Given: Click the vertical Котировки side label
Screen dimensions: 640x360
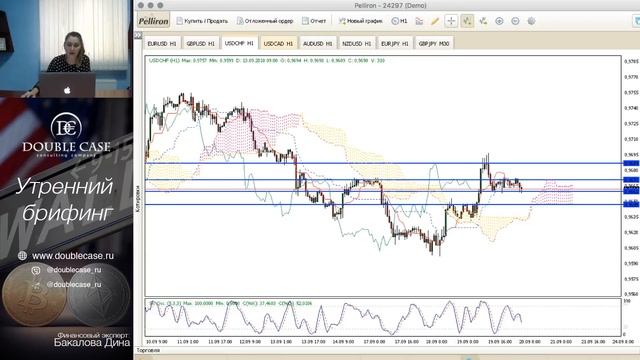Looking at the screenshot, I should pyautogui.click(x=138, y=198).
